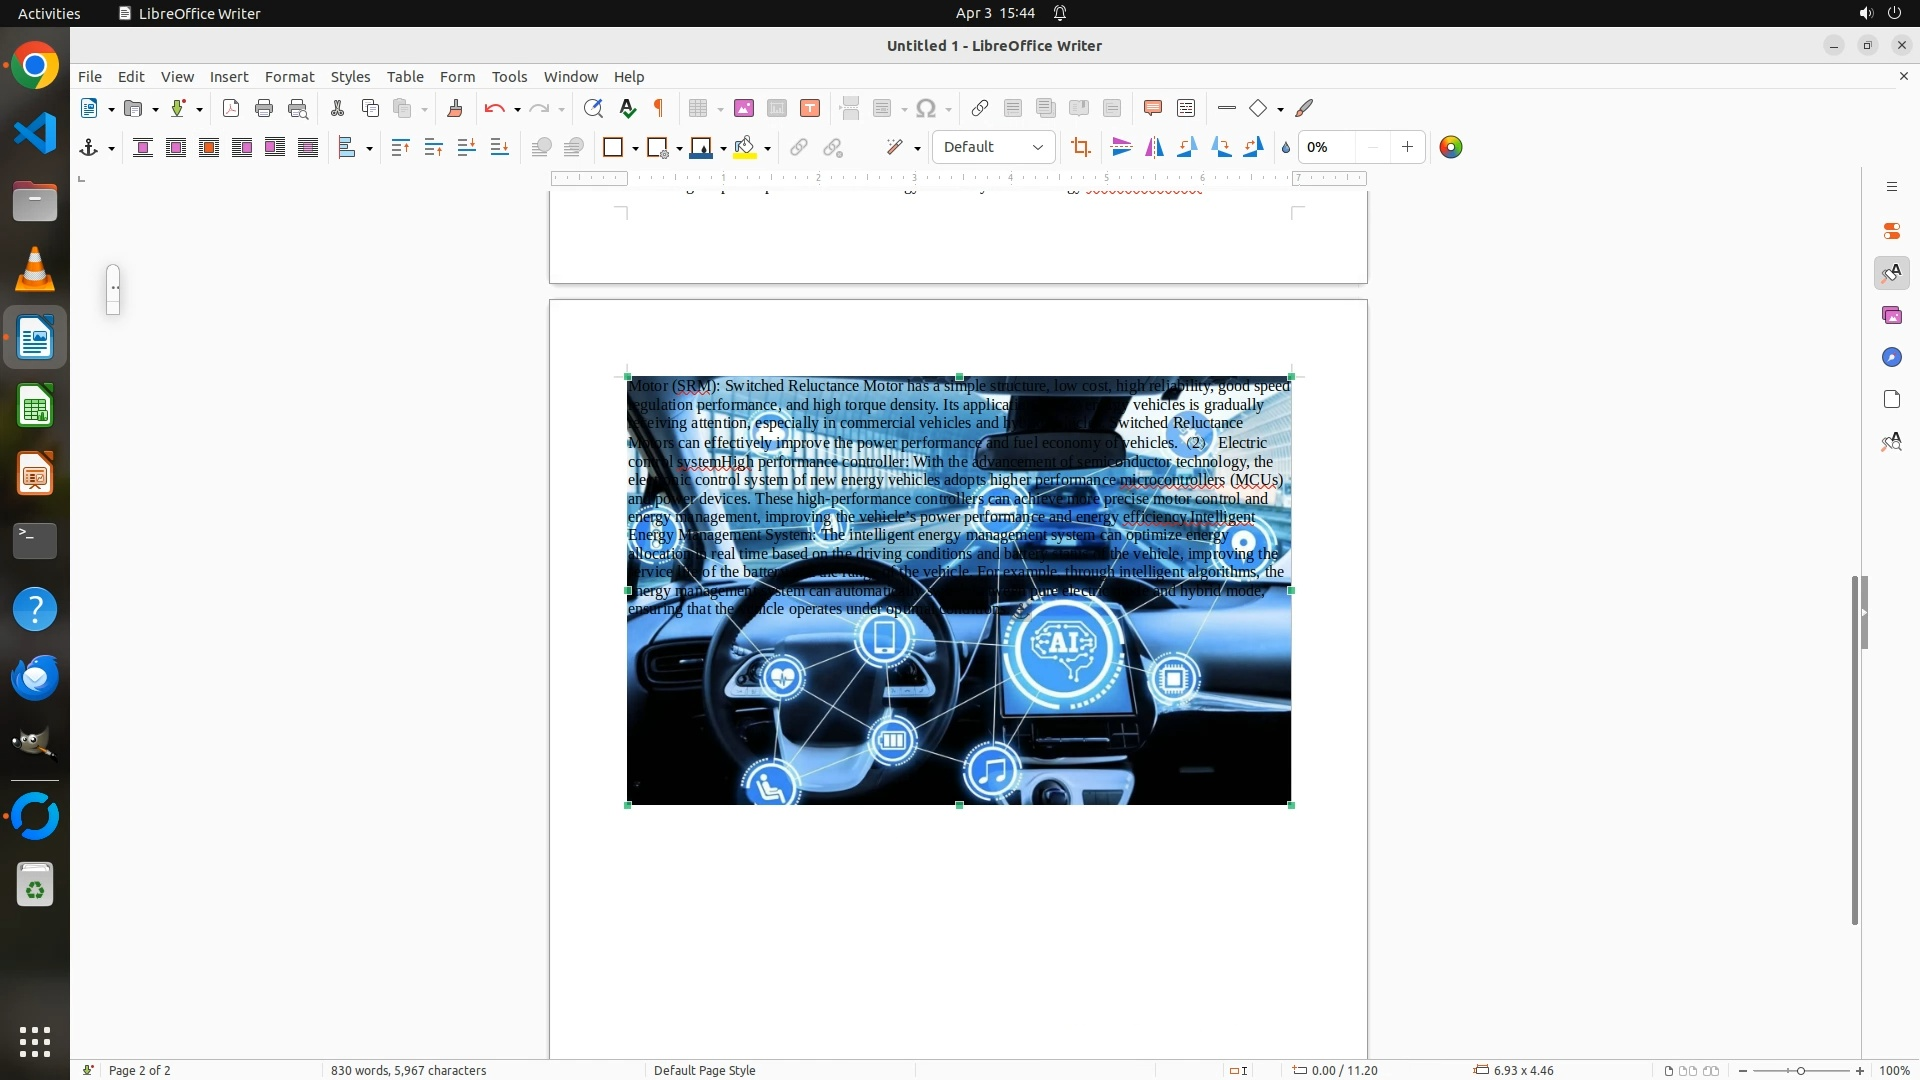Click Clone Formatting paintbrush icon
This screenshot has width=1920, height=1080.
tap(455, 109)
